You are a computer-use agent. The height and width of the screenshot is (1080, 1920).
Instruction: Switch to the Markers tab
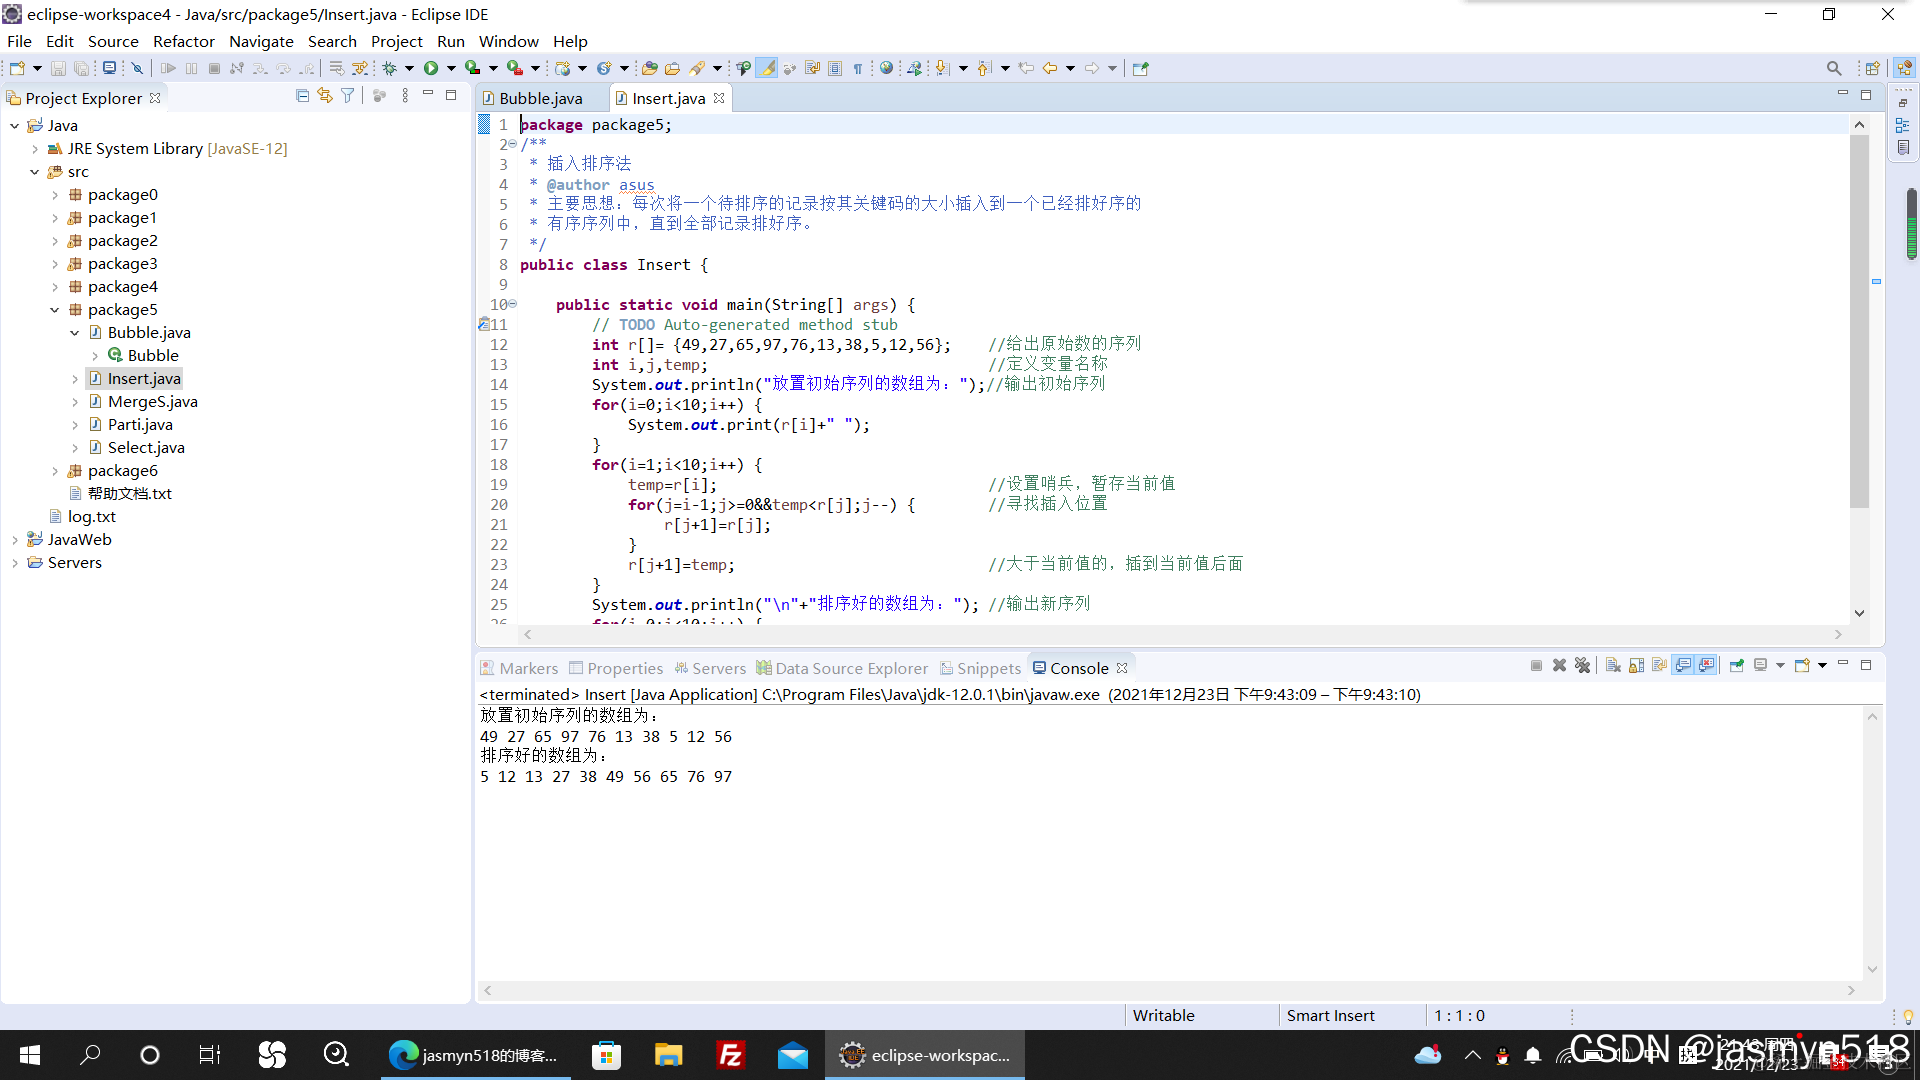tap(528, 668)
